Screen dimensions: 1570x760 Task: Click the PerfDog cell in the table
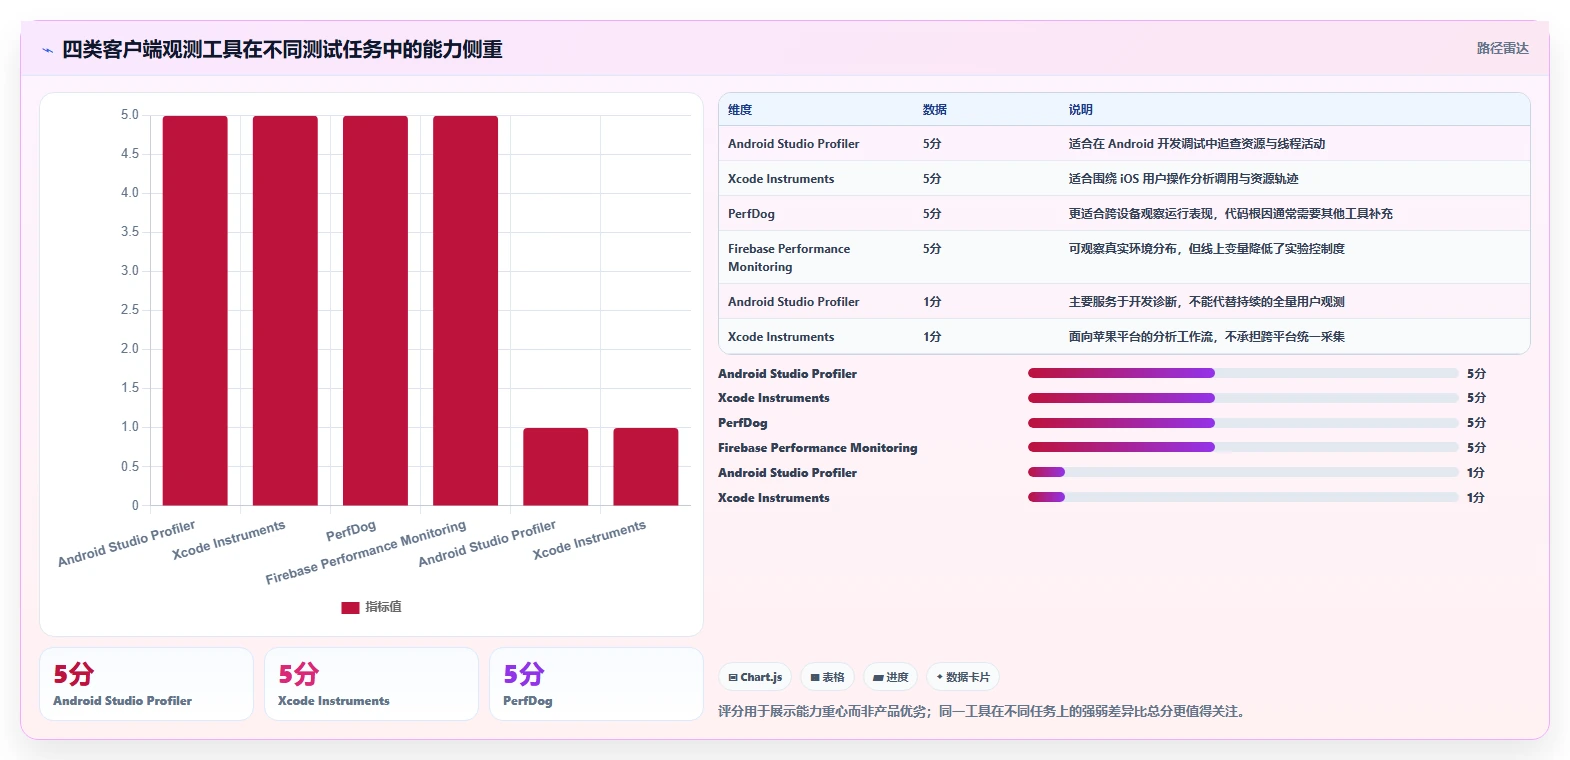tap(751, 214)
